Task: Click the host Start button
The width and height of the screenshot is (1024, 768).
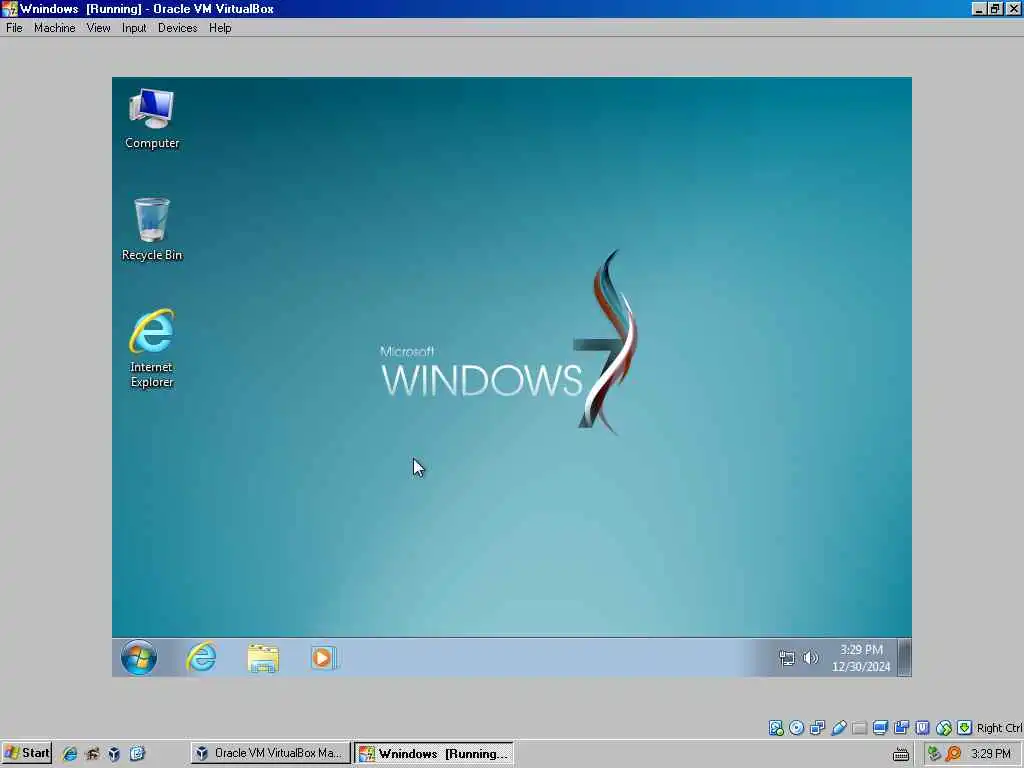Action: tap(27, 753)
